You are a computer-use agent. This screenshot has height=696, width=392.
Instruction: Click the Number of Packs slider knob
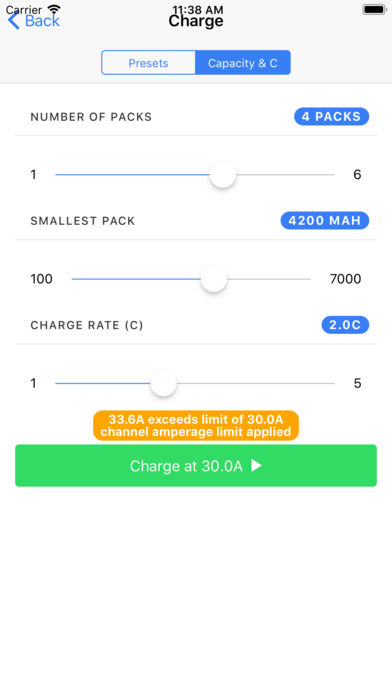223,174
